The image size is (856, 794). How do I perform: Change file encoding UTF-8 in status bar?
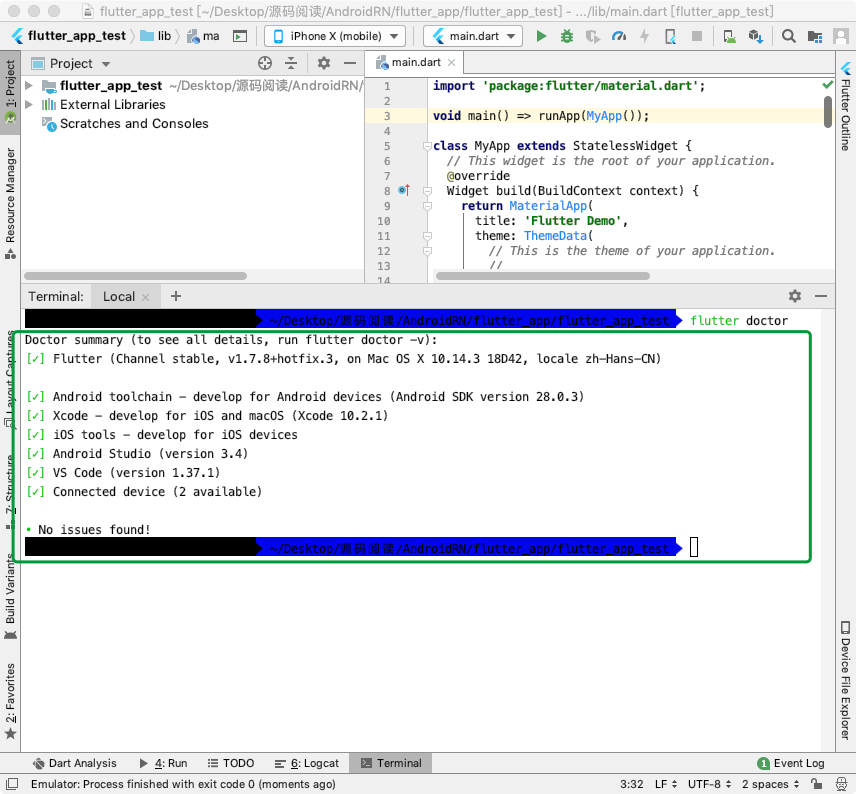709,784
